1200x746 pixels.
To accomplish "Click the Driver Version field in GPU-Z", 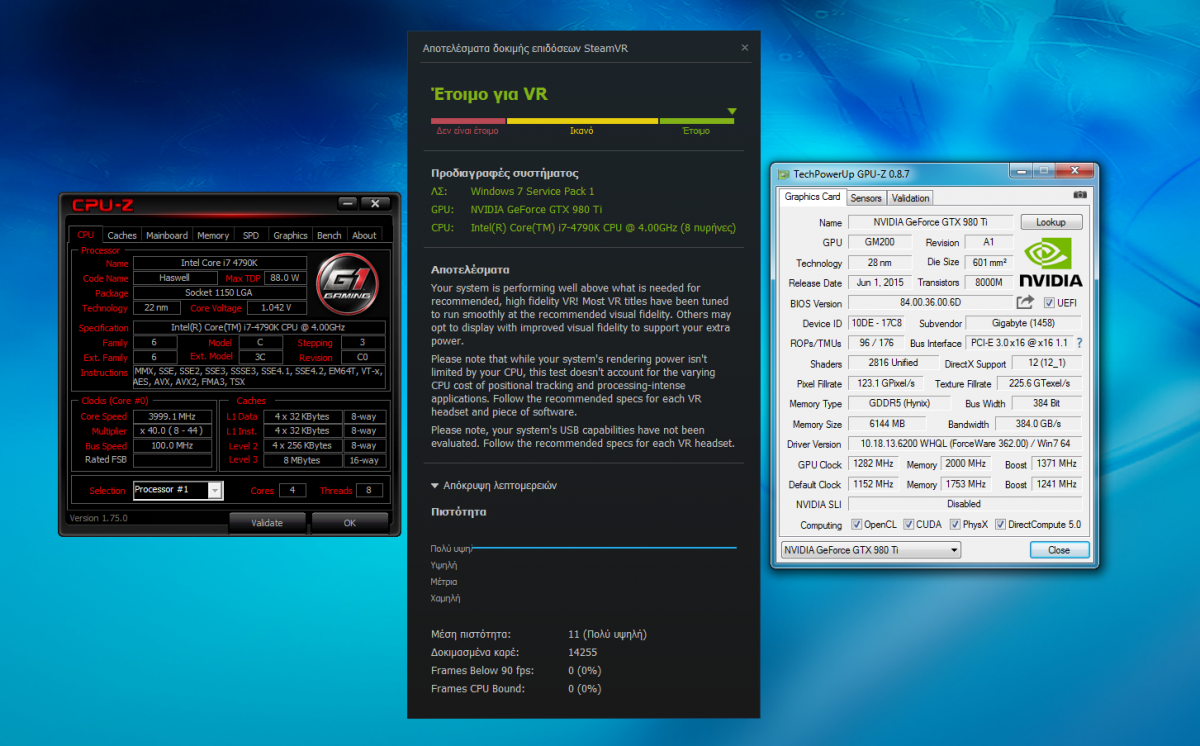I will (x=964, y=444).
